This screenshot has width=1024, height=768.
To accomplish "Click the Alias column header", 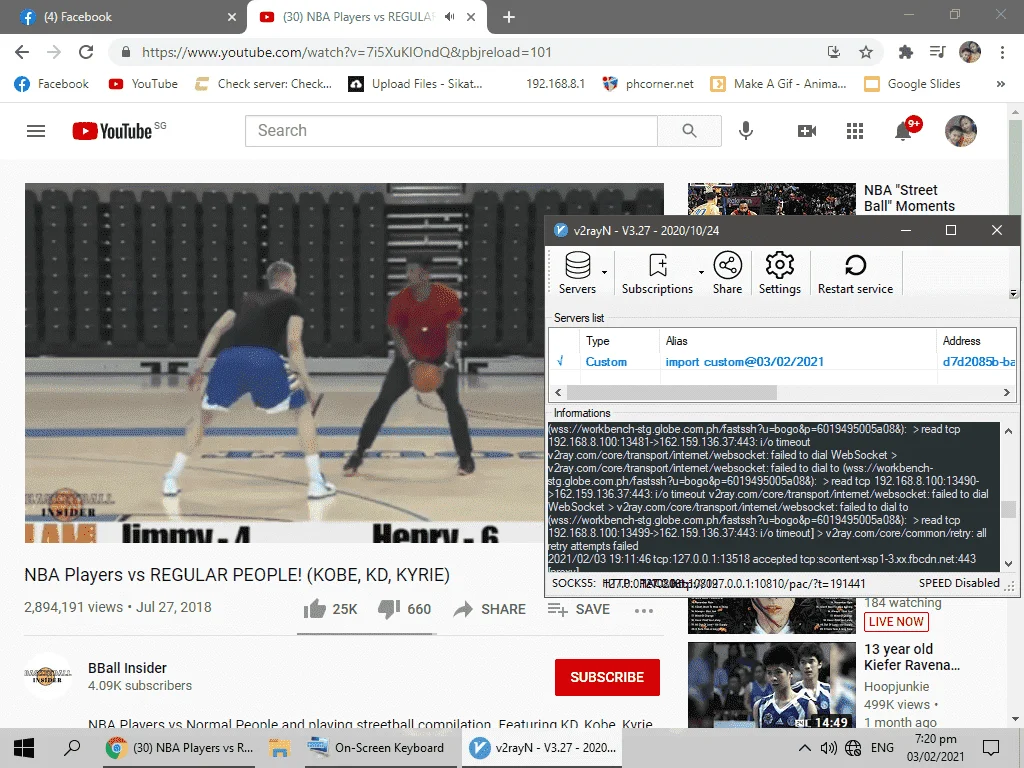I will coord(677,341).
